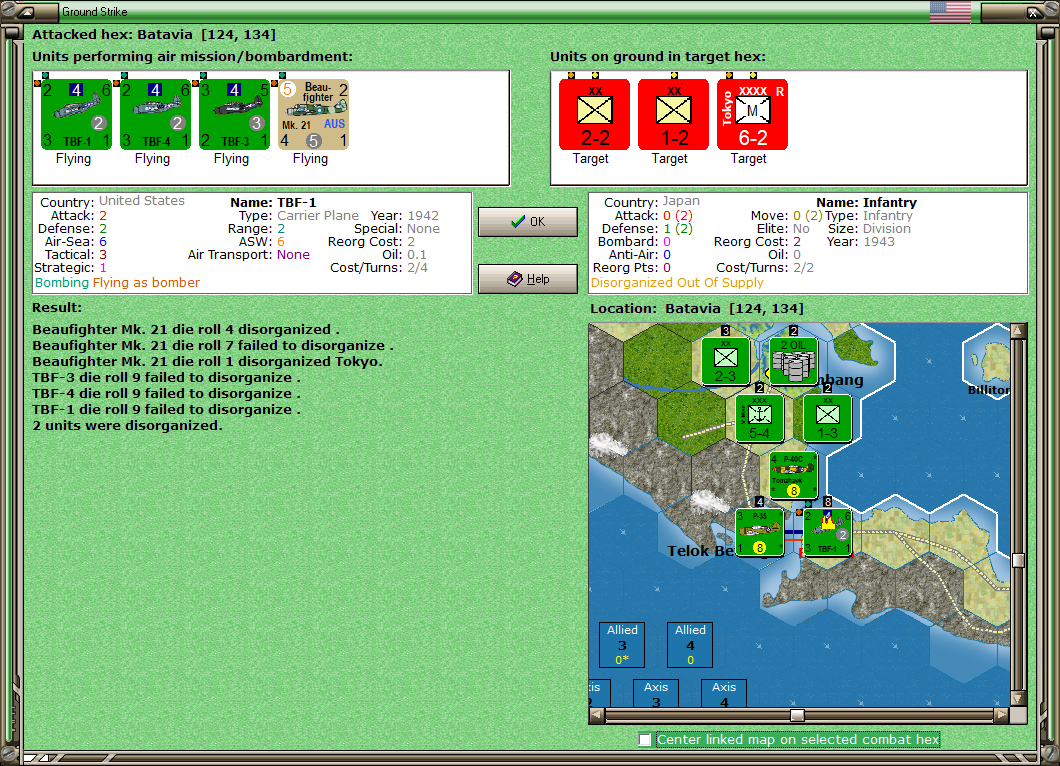The image size is (1060, 766).
Task: Click the 'TBF-1 die roll 9' result line
Action: (166, 410)
